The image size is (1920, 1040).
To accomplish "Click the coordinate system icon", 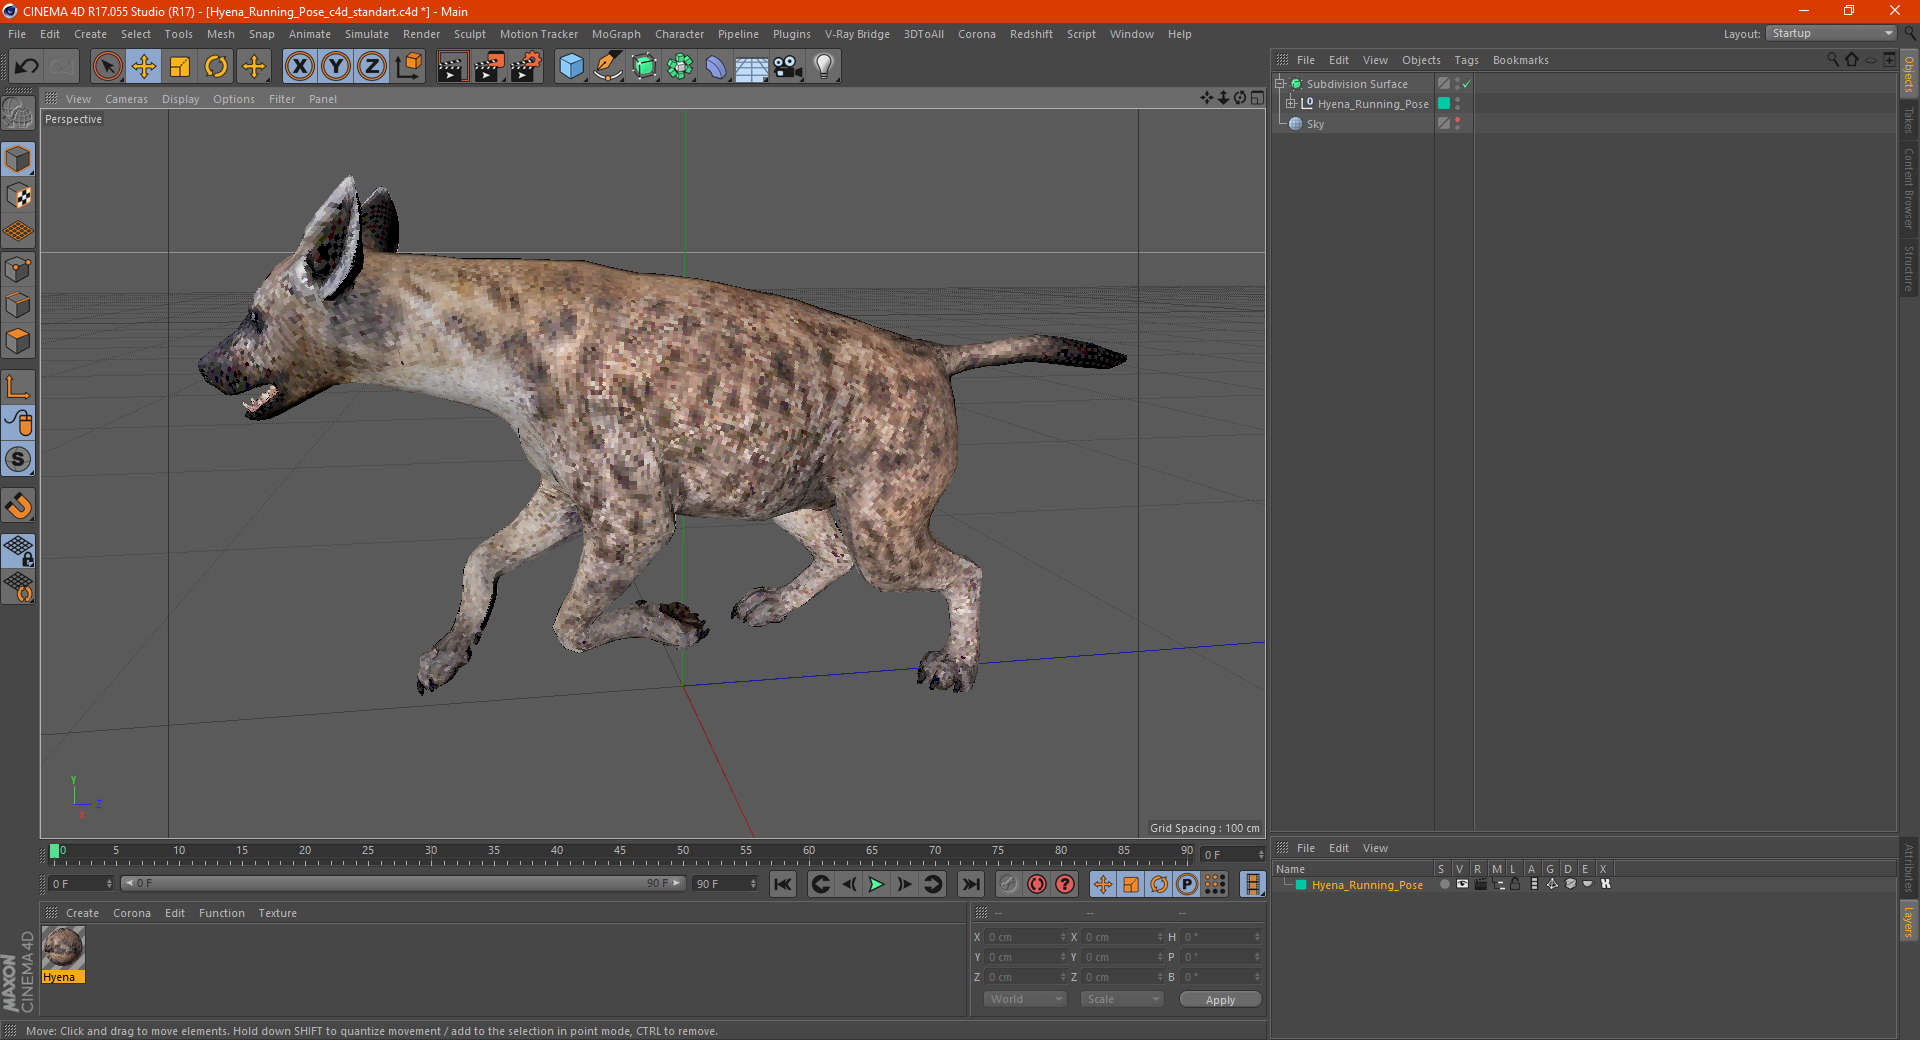I will point(409,67).
